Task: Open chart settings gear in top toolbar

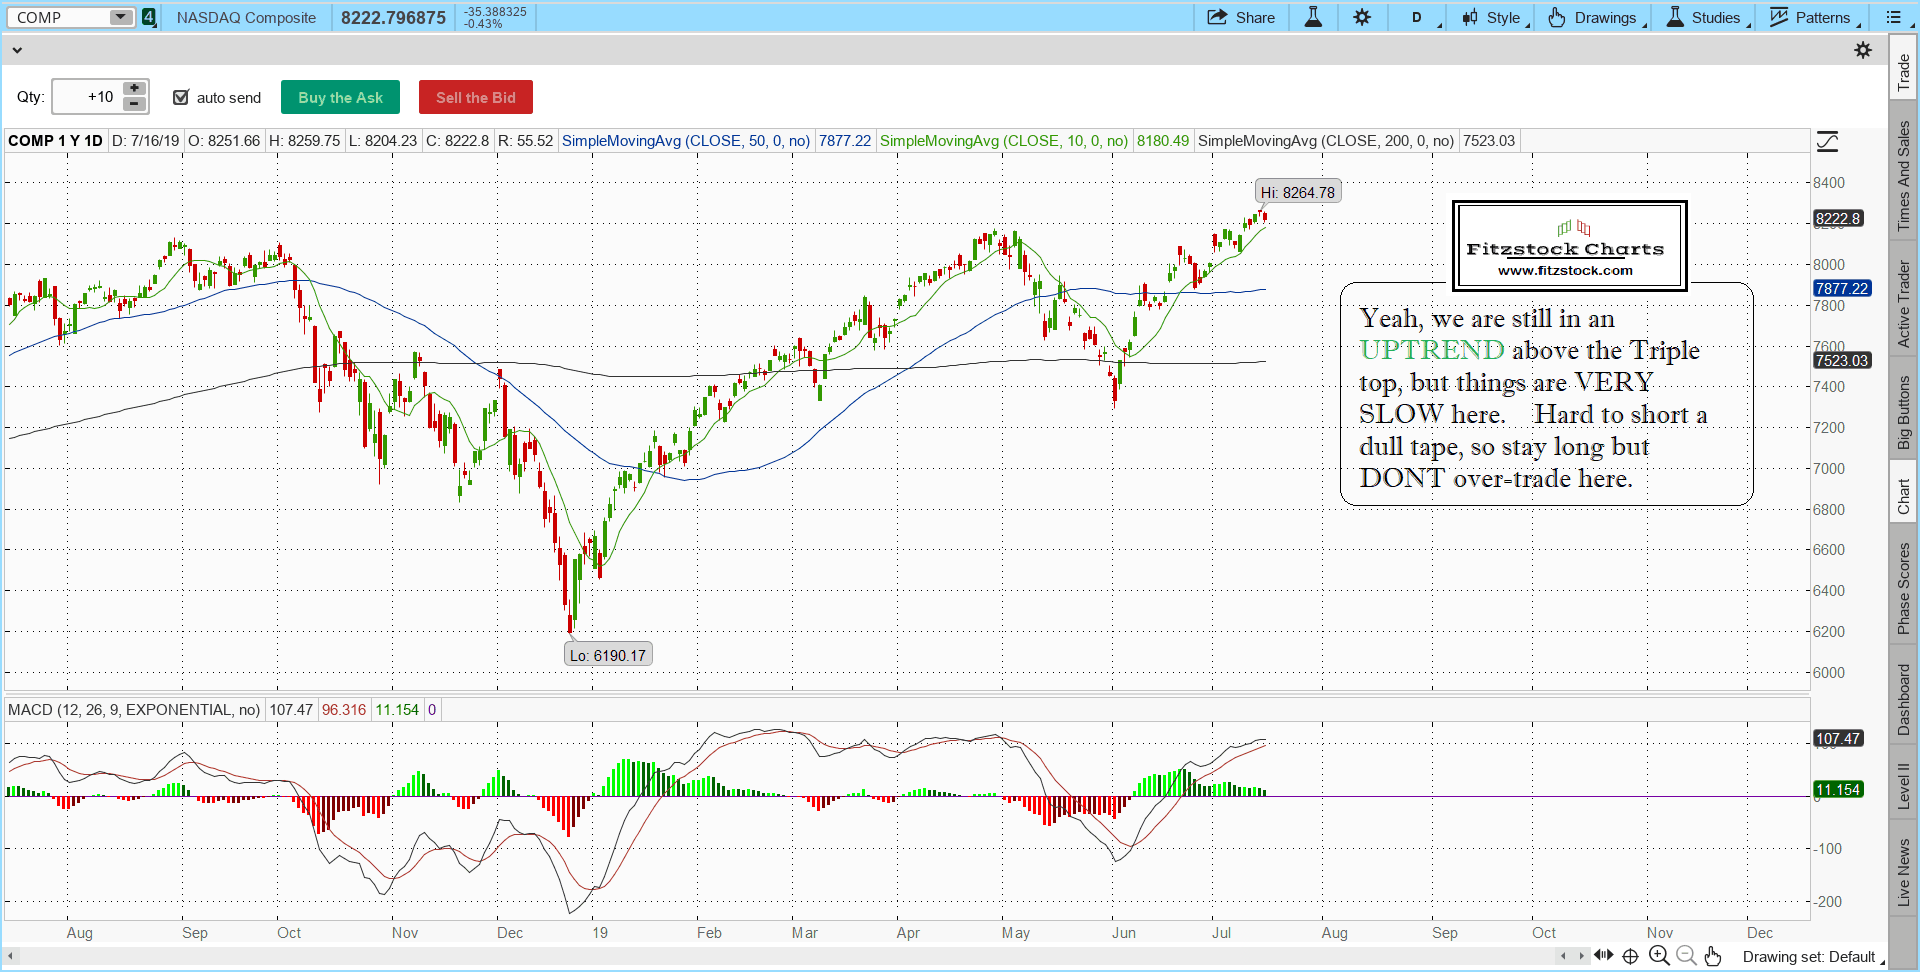Action: [x=1362, y=17]
